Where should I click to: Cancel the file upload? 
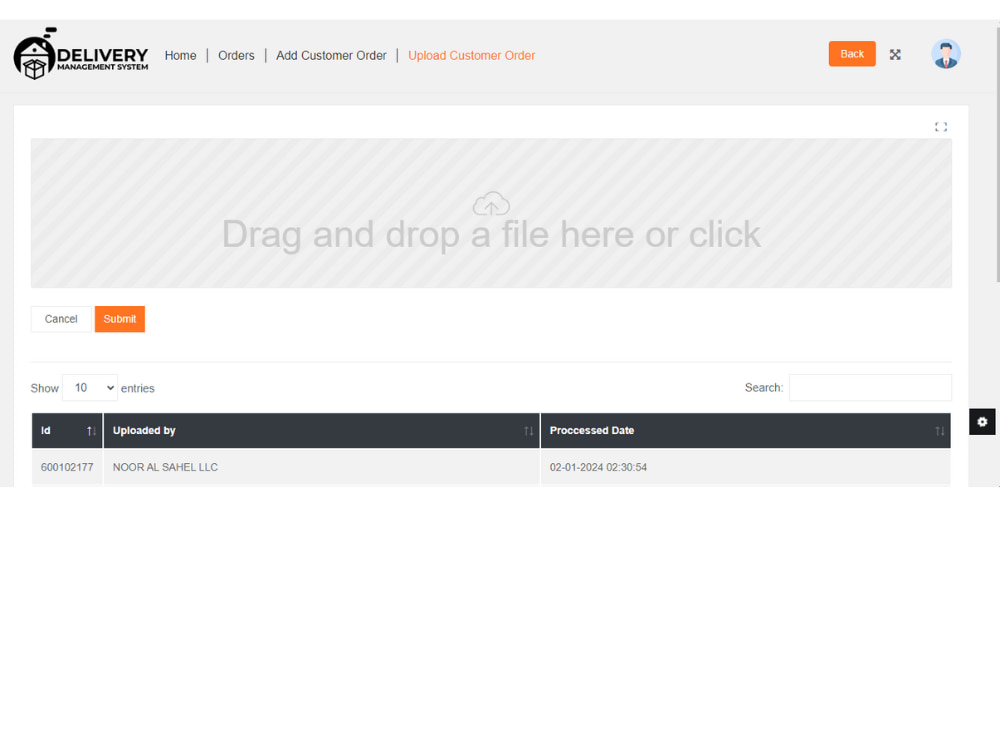[x=61, y=319]
